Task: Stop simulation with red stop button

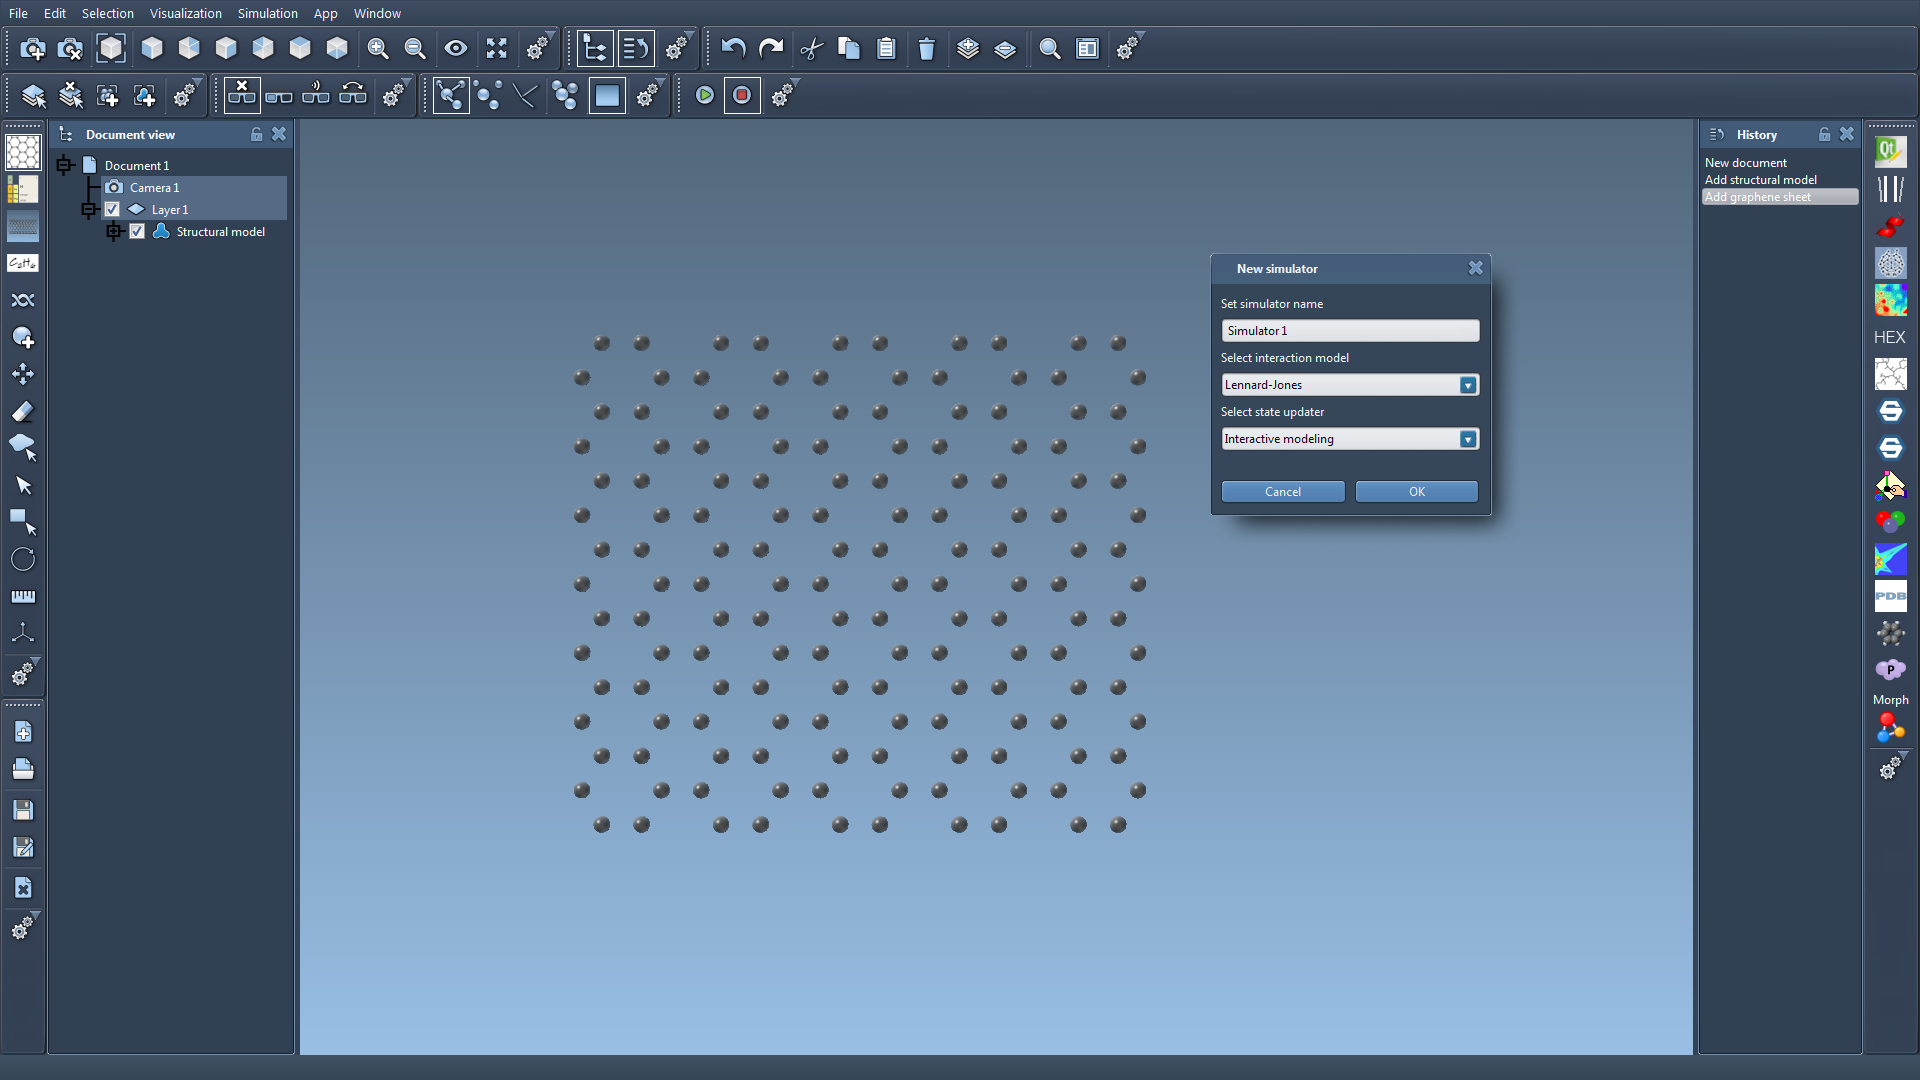Action: pyautogui.click(x=741, y=95)
